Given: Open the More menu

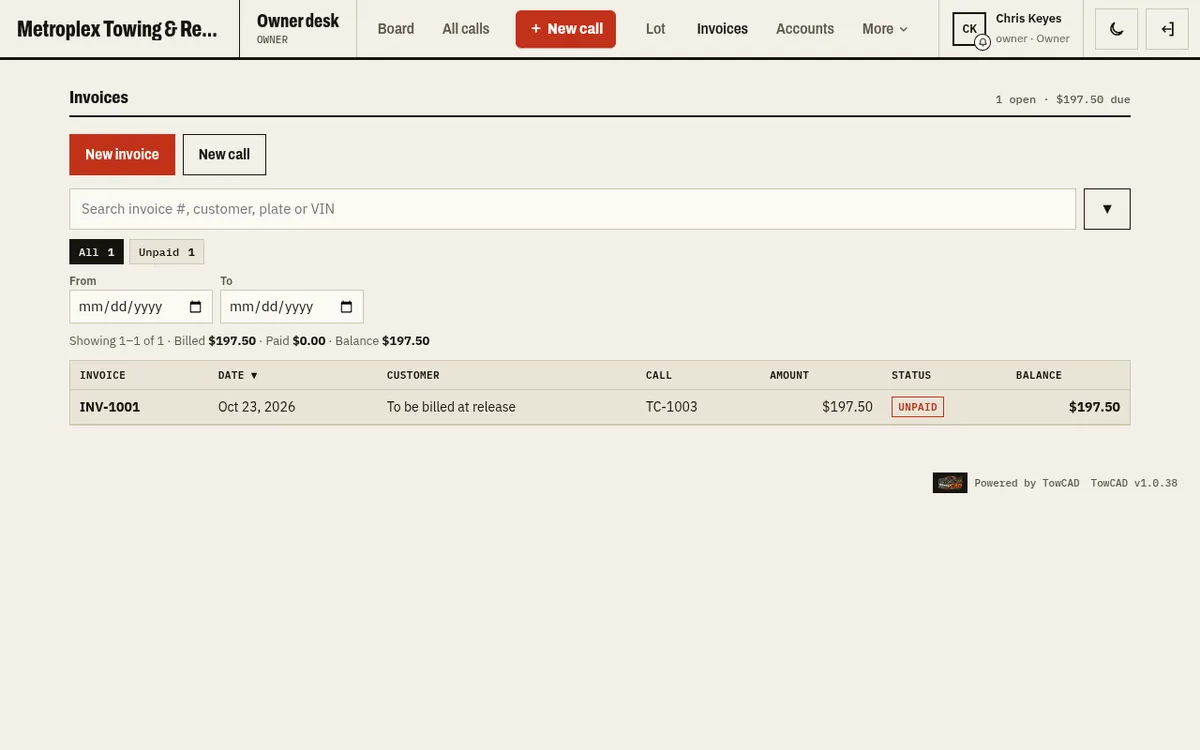Looking at the screenshot, I should pyautogui.click(x=885, y=29).
